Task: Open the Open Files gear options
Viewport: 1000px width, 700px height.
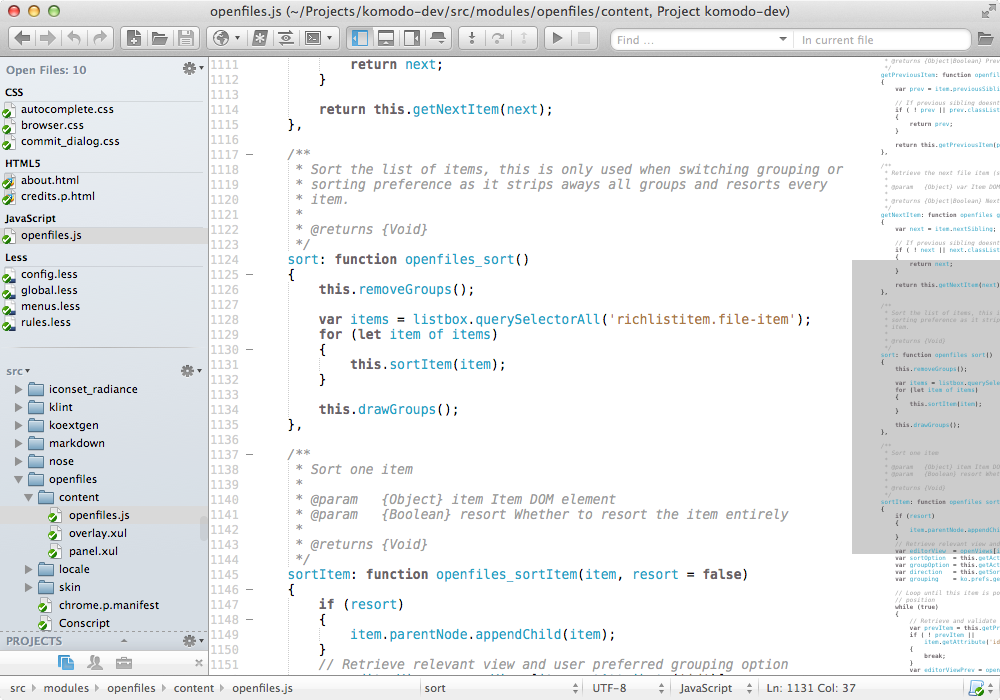Action: 190,69
